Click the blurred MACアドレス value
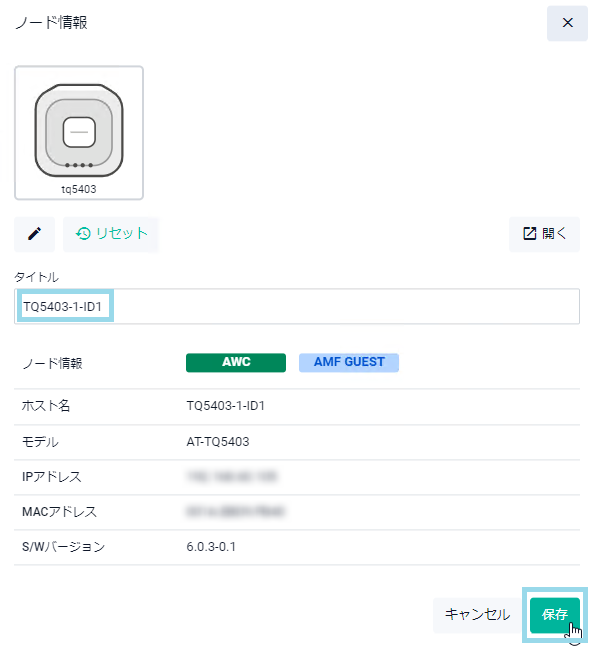The image size is (594, 647). click(x=235, y=512)
